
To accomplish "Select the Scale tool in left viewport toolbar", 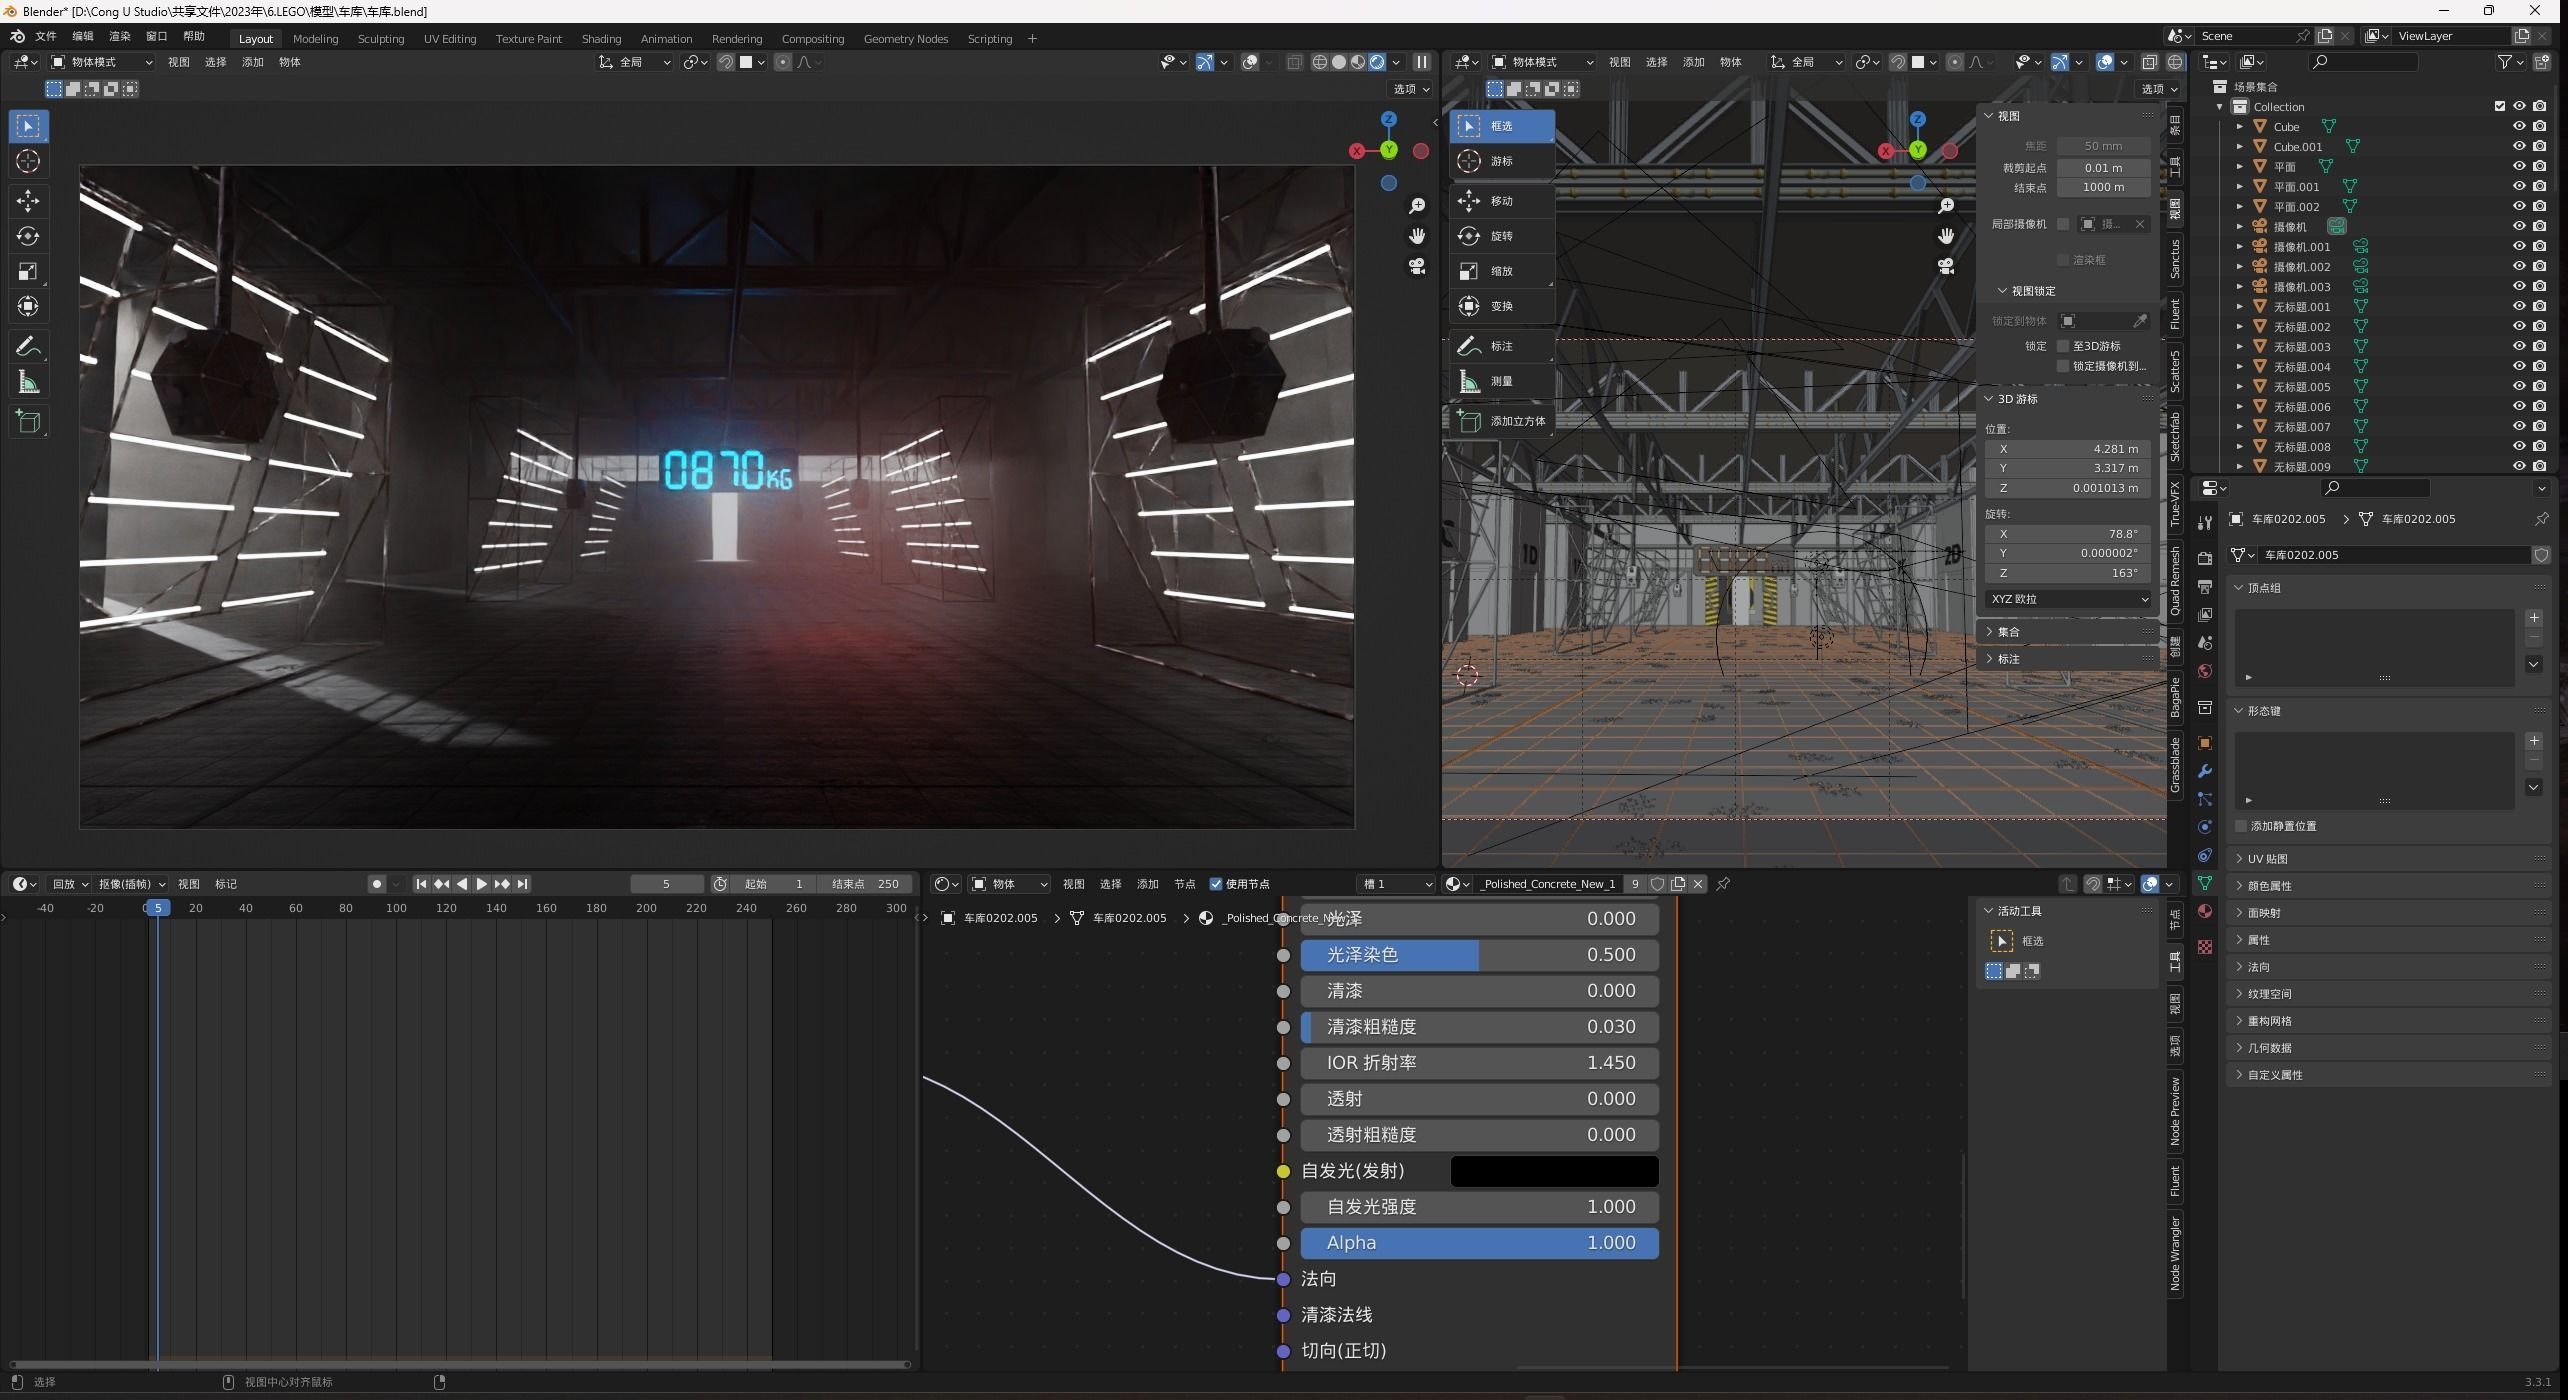I will 28,271.
